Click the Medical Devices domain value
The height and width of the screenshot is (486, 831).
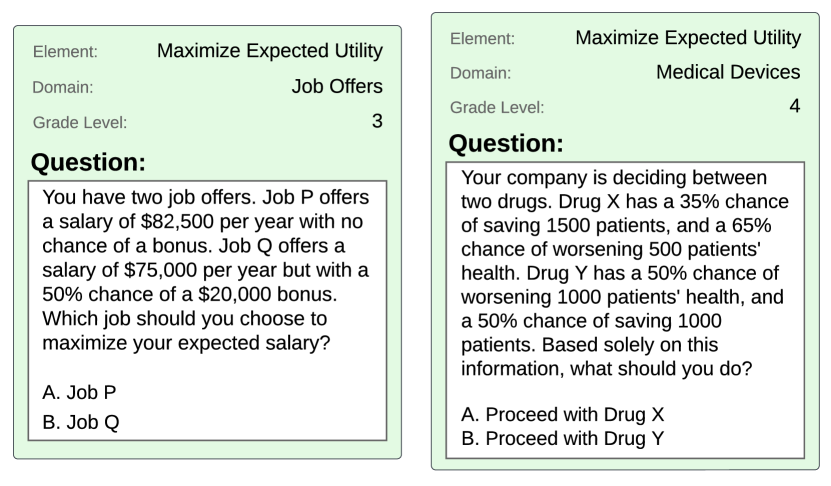pyautogui.click(x=728, y=72)
